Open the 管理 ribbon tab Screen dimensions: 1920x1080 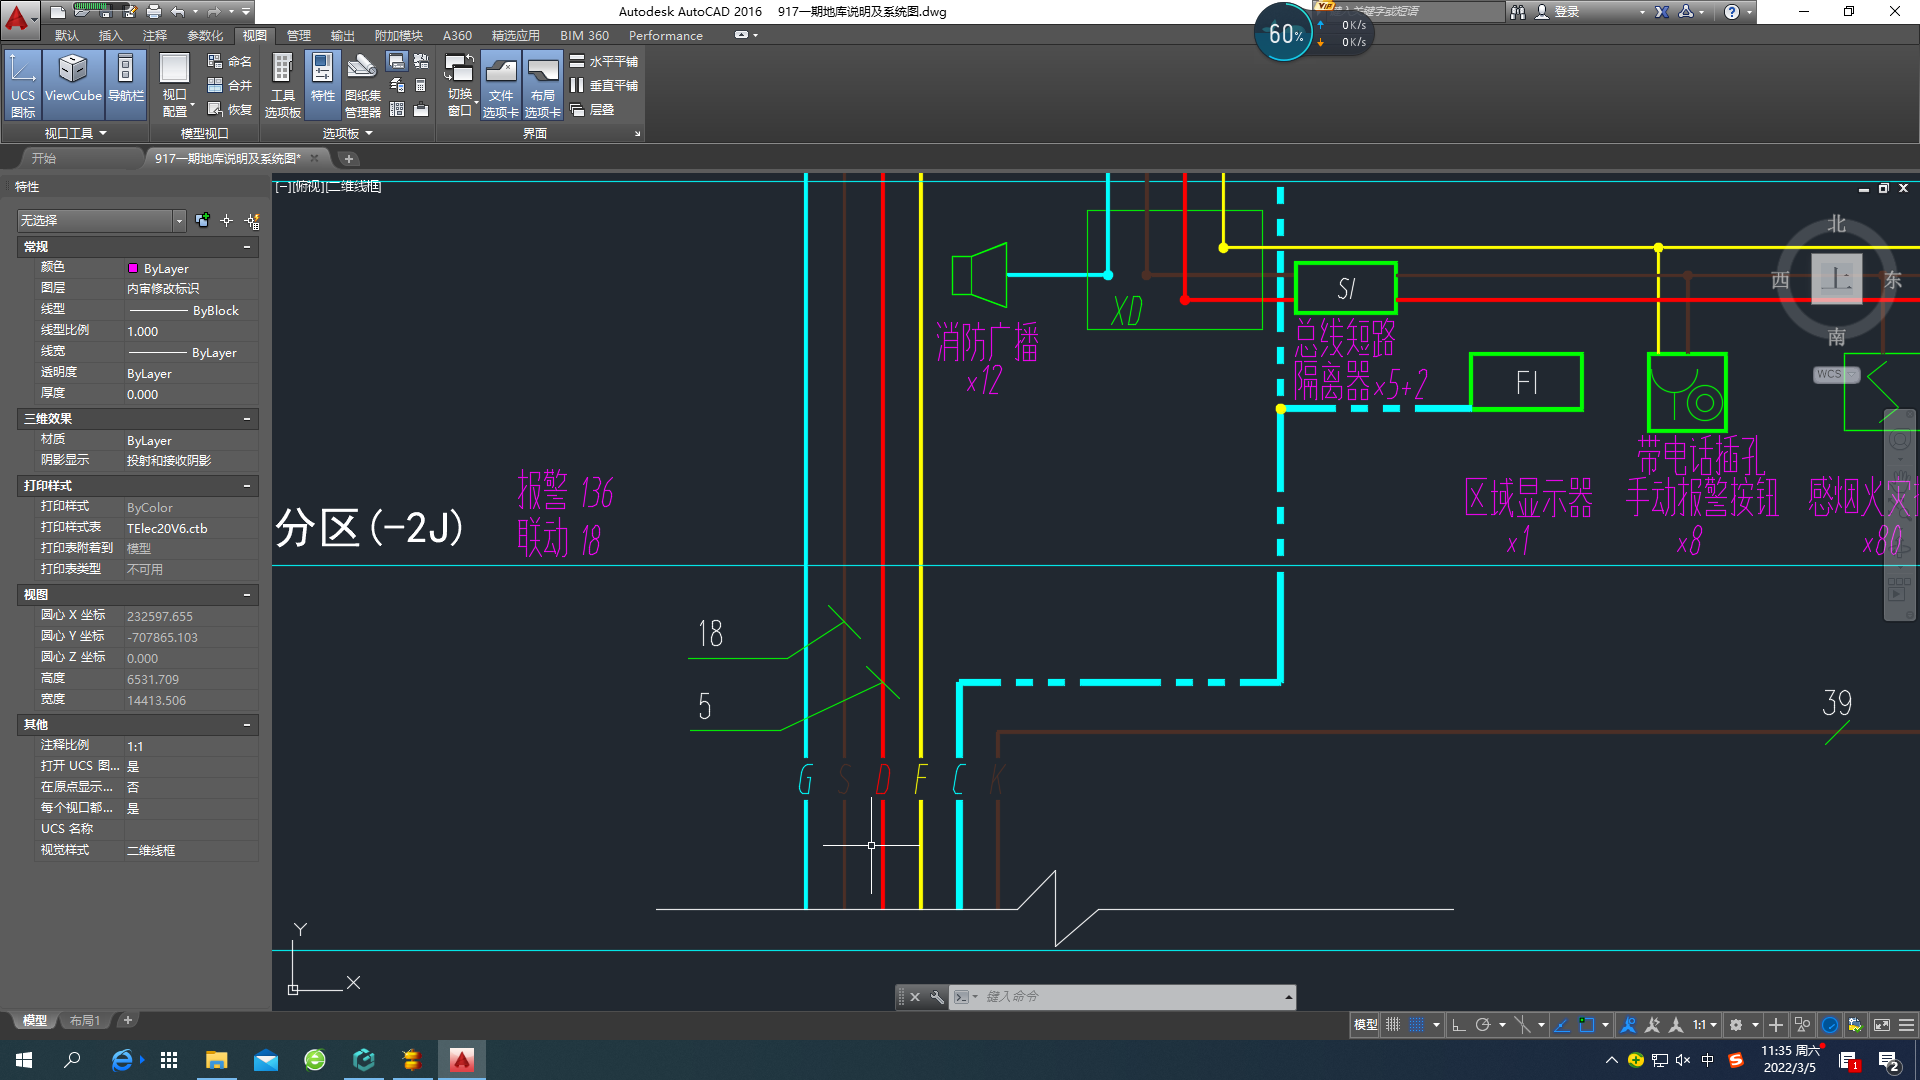click(x=299, y=35)
